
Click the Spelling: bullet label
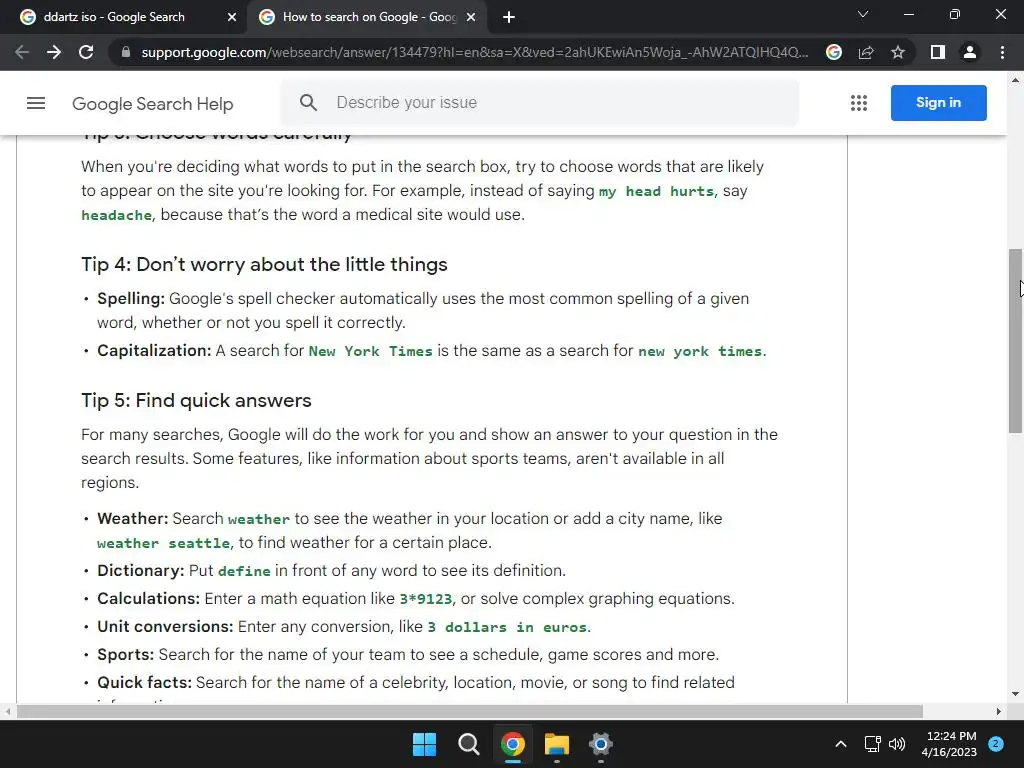point(131,299)
